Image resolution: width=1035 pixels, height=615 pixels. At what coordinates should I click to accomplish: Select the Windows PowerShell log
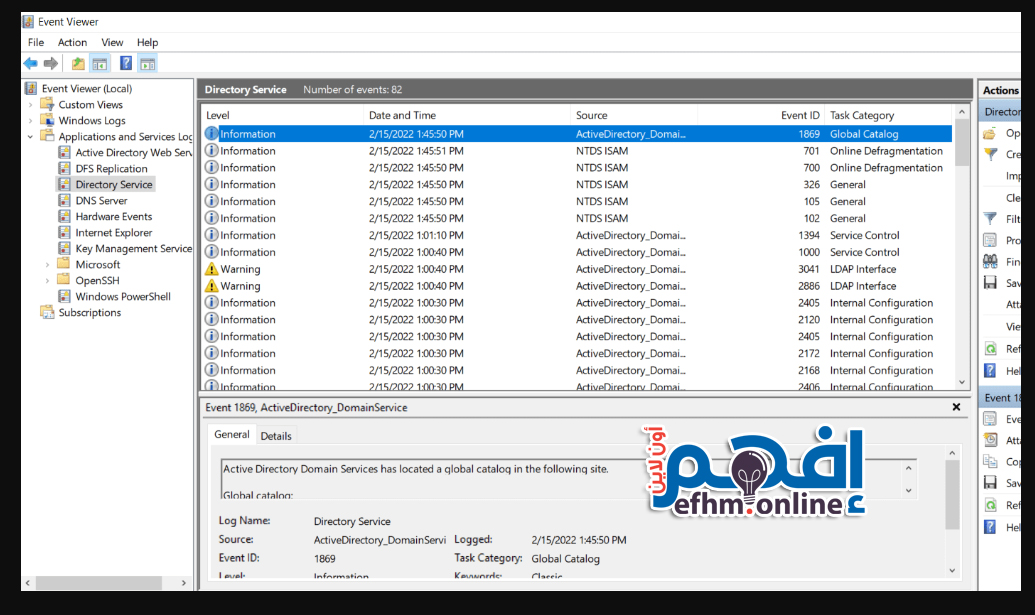pyautogui.click(x=122, y=297)
